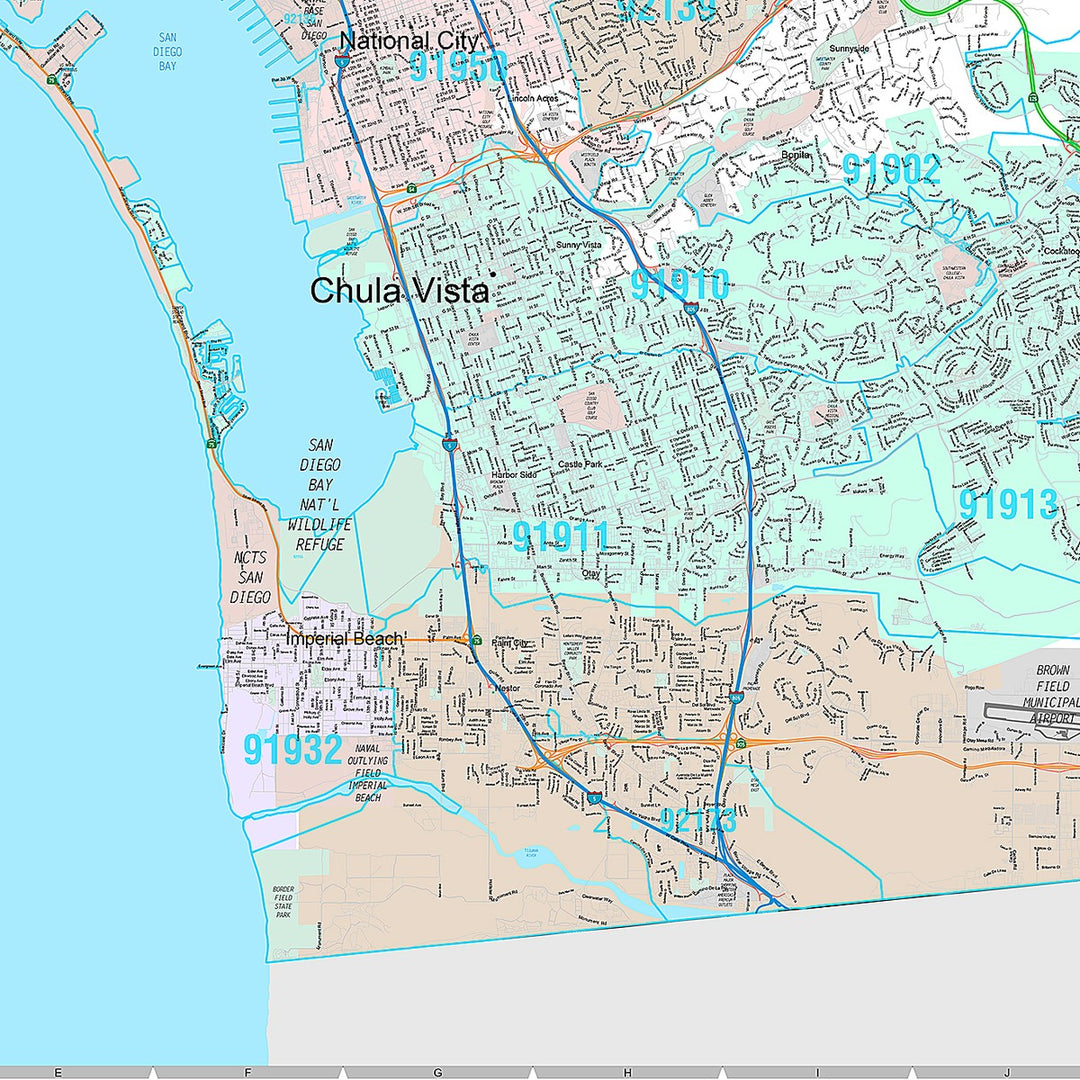Click the I-5 shield near the 92173 label
Image resolution: width=1080 pixels, height=1080 pixels.
click(x=595, y=798)
